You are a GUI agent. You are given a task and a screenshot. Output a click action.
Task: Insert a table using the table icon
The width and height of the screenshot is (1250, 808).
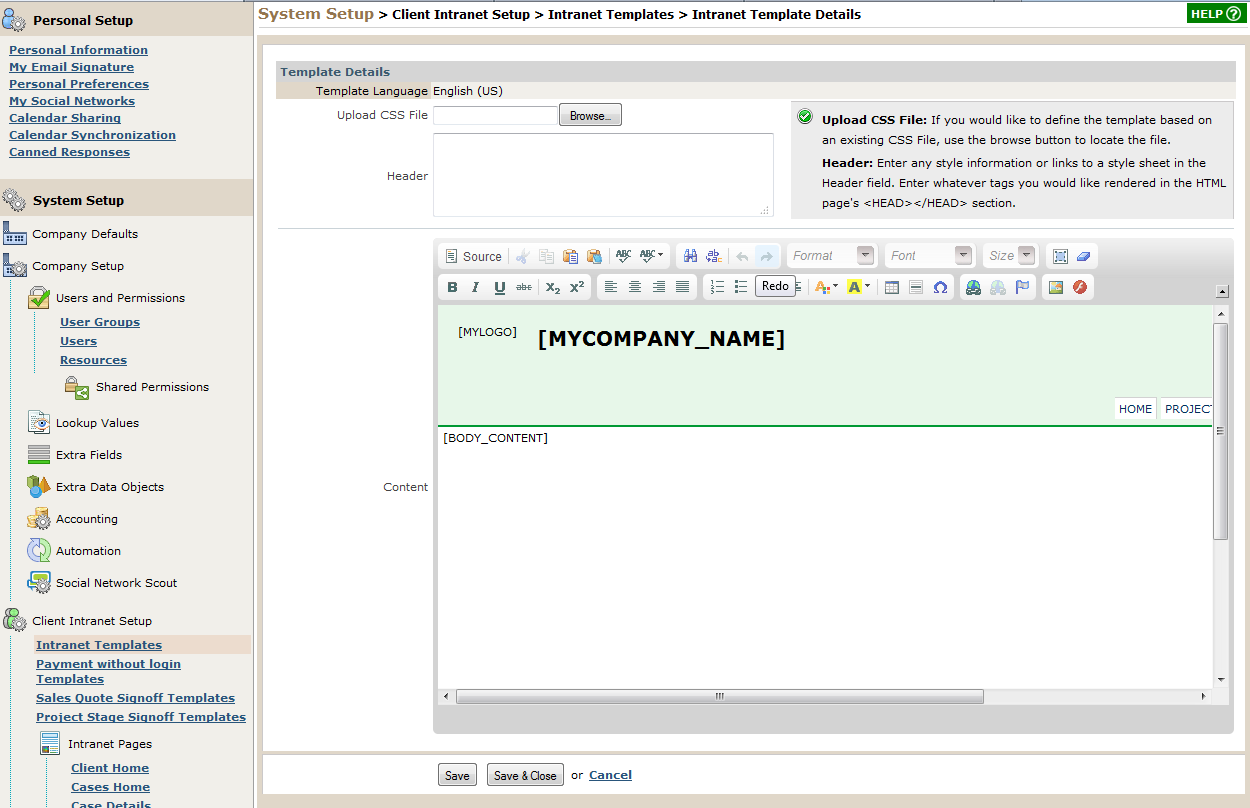click(x=892, y=287)
